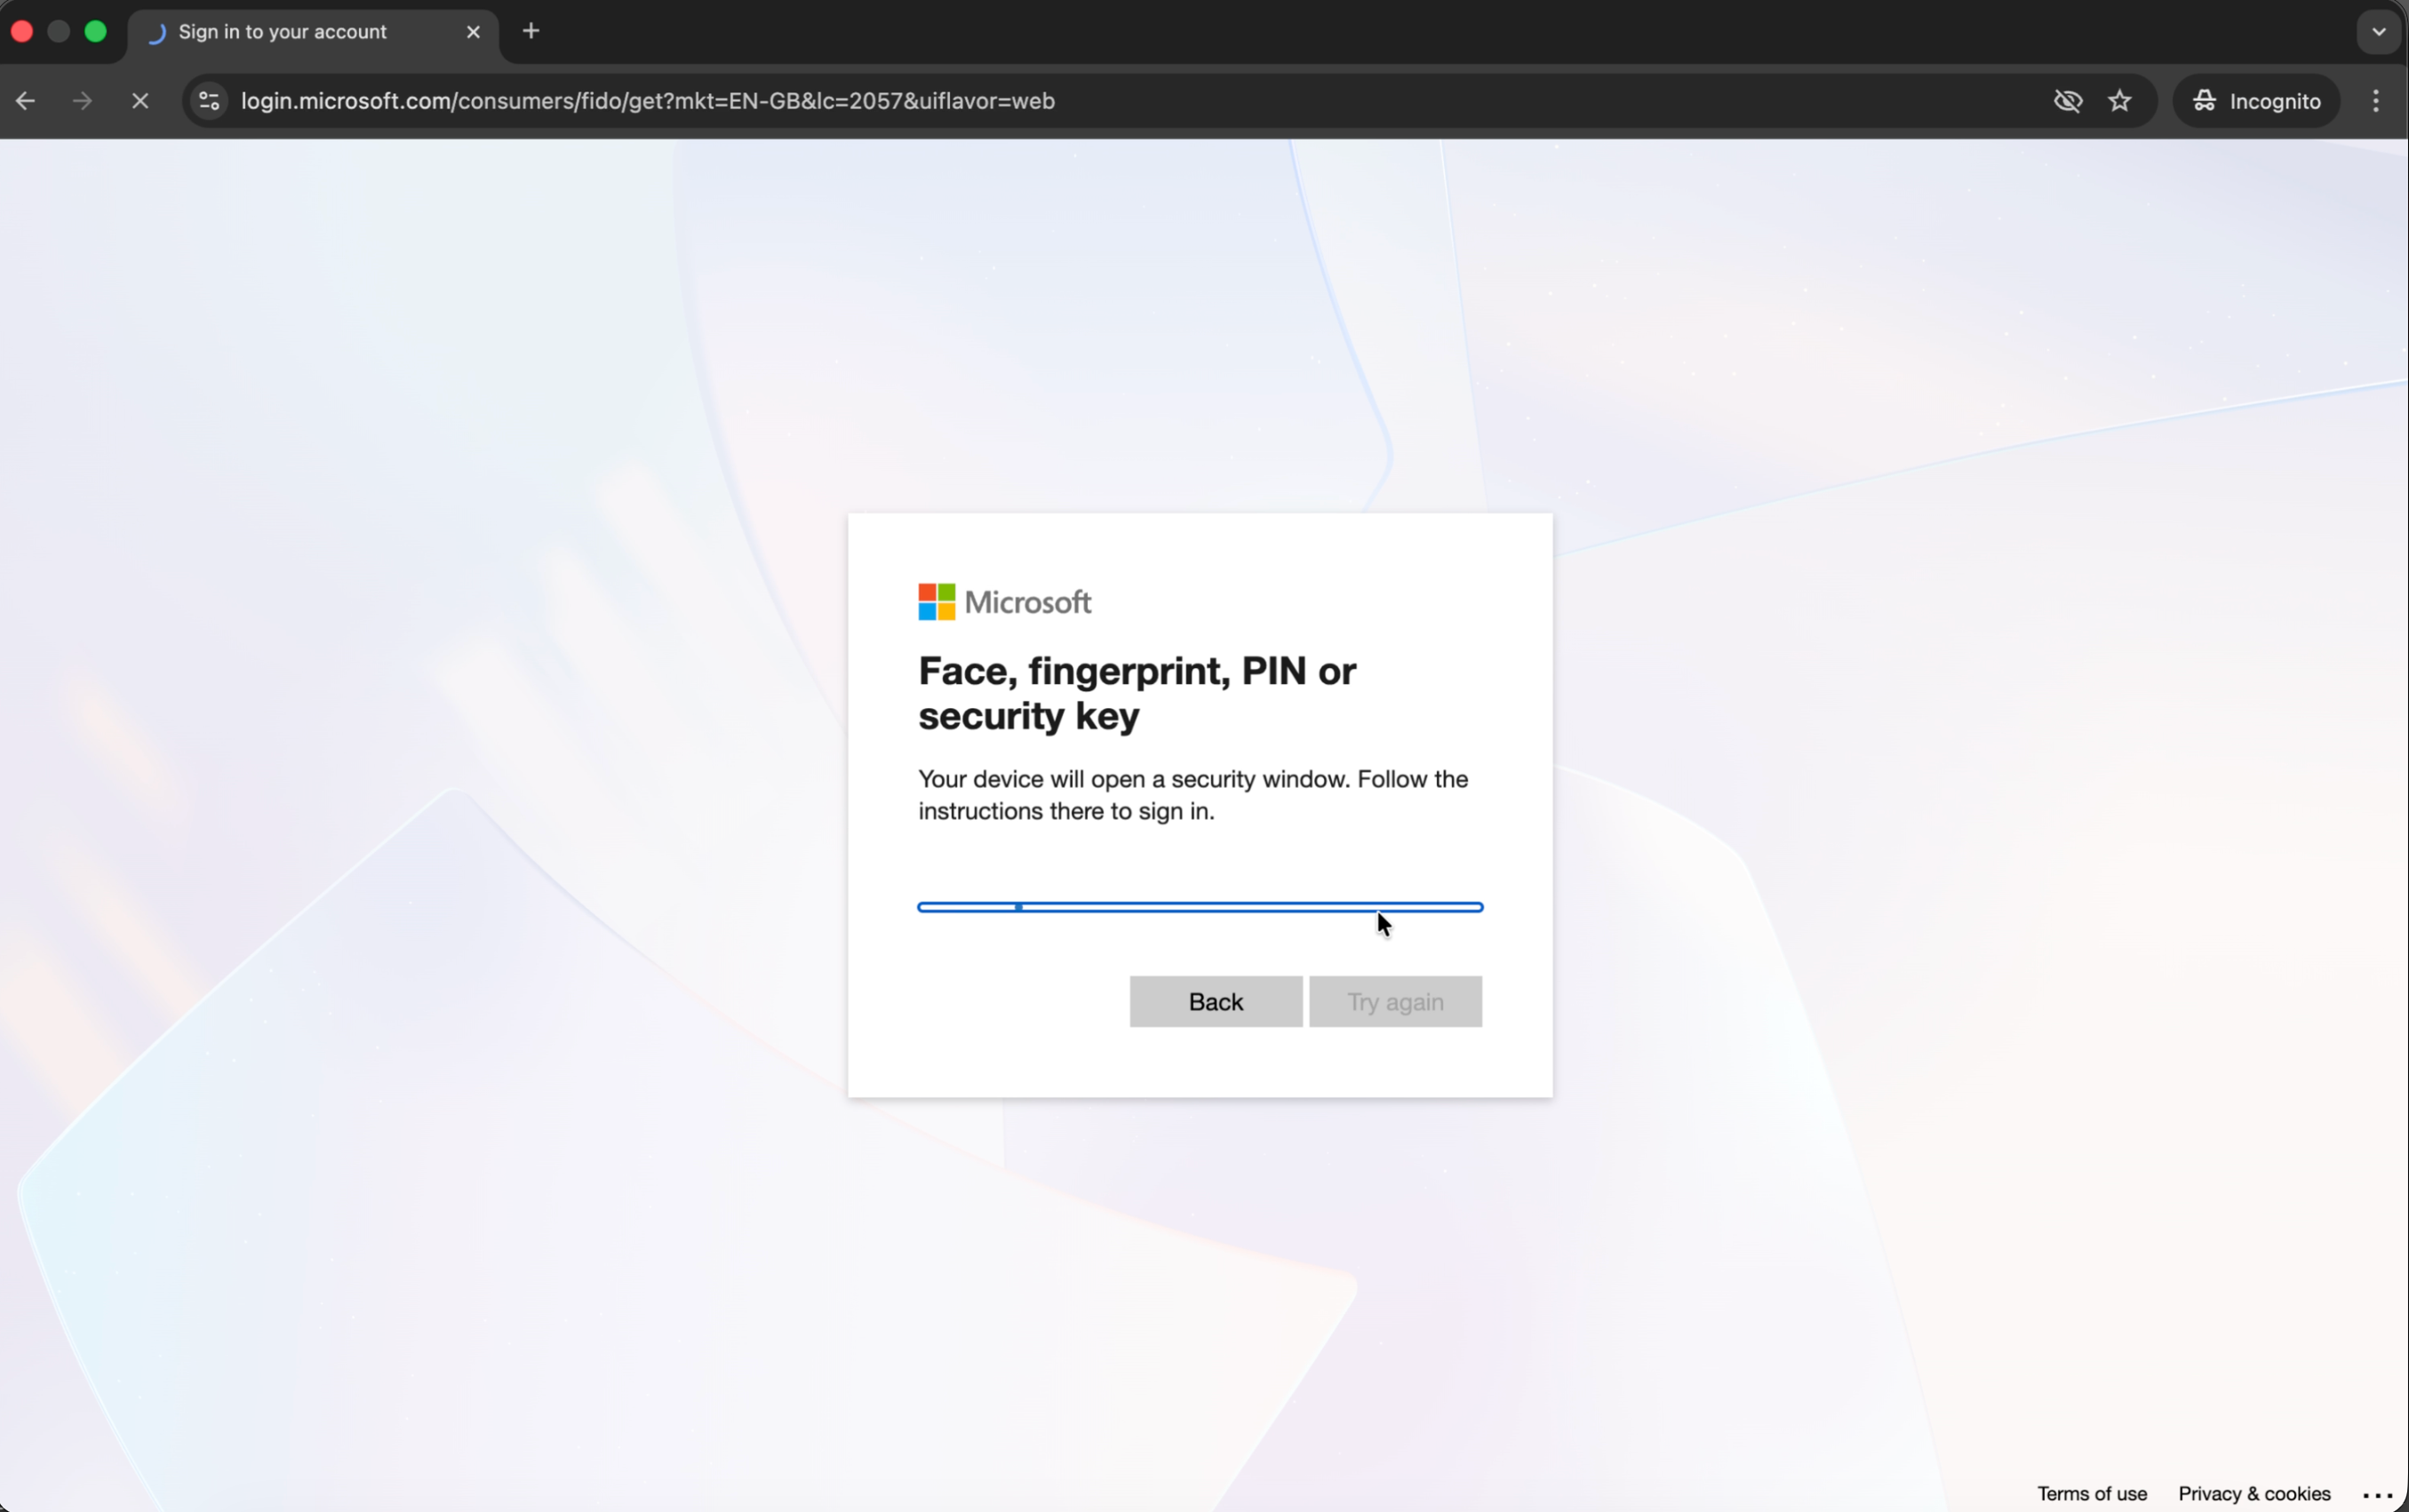This screenshot has width=2409, height=1512.
Task: Open a new browser tab
Action: [x=531, y=31]
